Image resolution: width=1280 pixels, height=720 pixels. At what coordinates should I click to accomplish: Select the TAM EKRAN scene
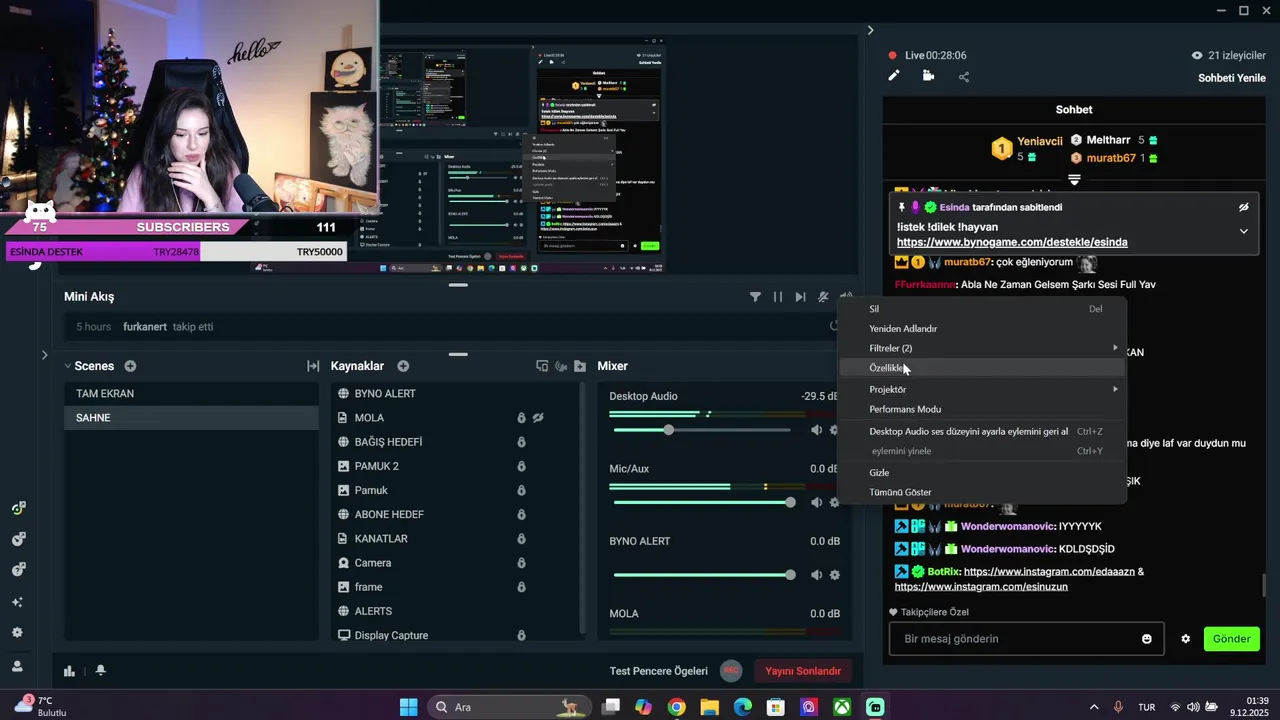pos(192,394)
